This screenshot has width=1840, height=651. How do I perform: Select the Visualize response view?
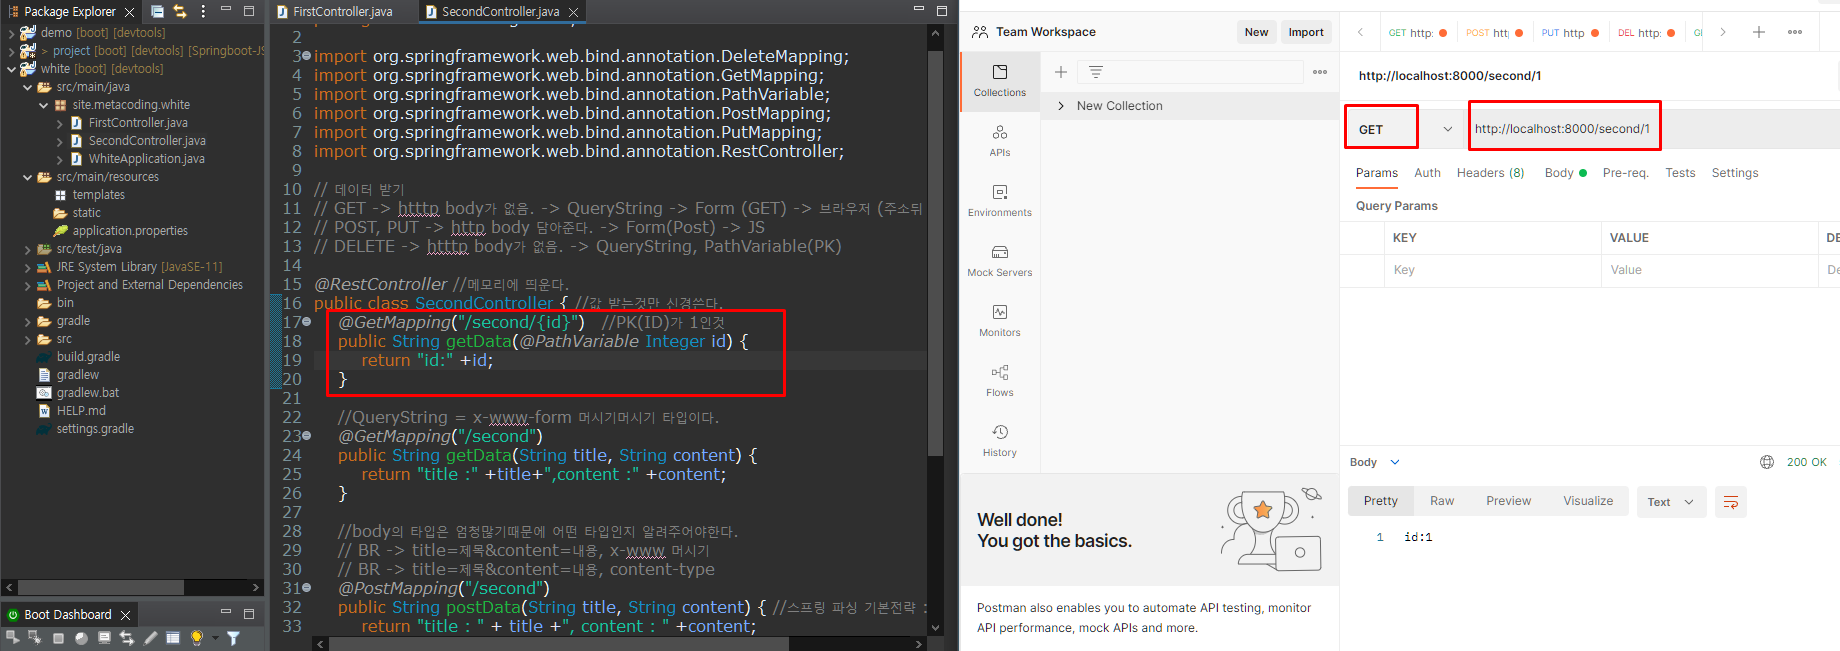click(1588, 501)
